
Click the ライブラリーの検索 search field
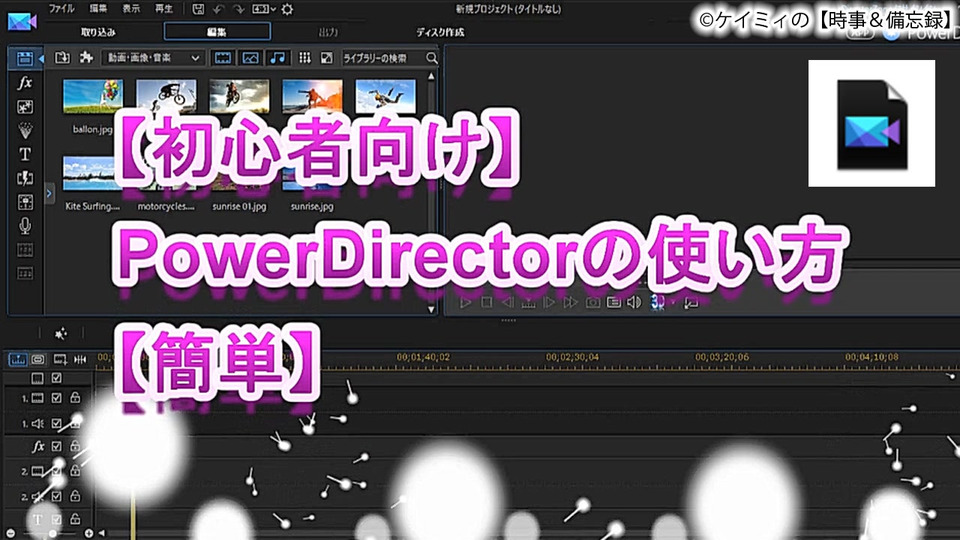(383, 58)
